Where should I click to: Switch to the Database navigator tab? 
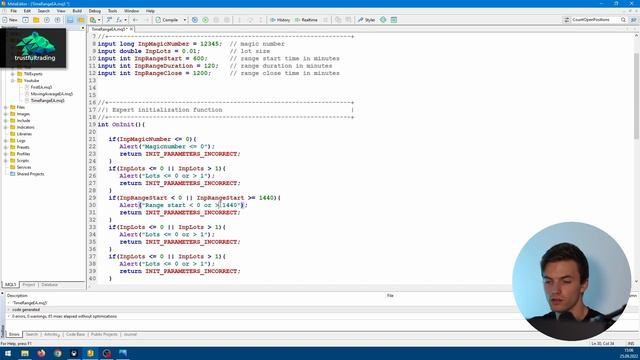pyautogui.click(x=49, y=284)
